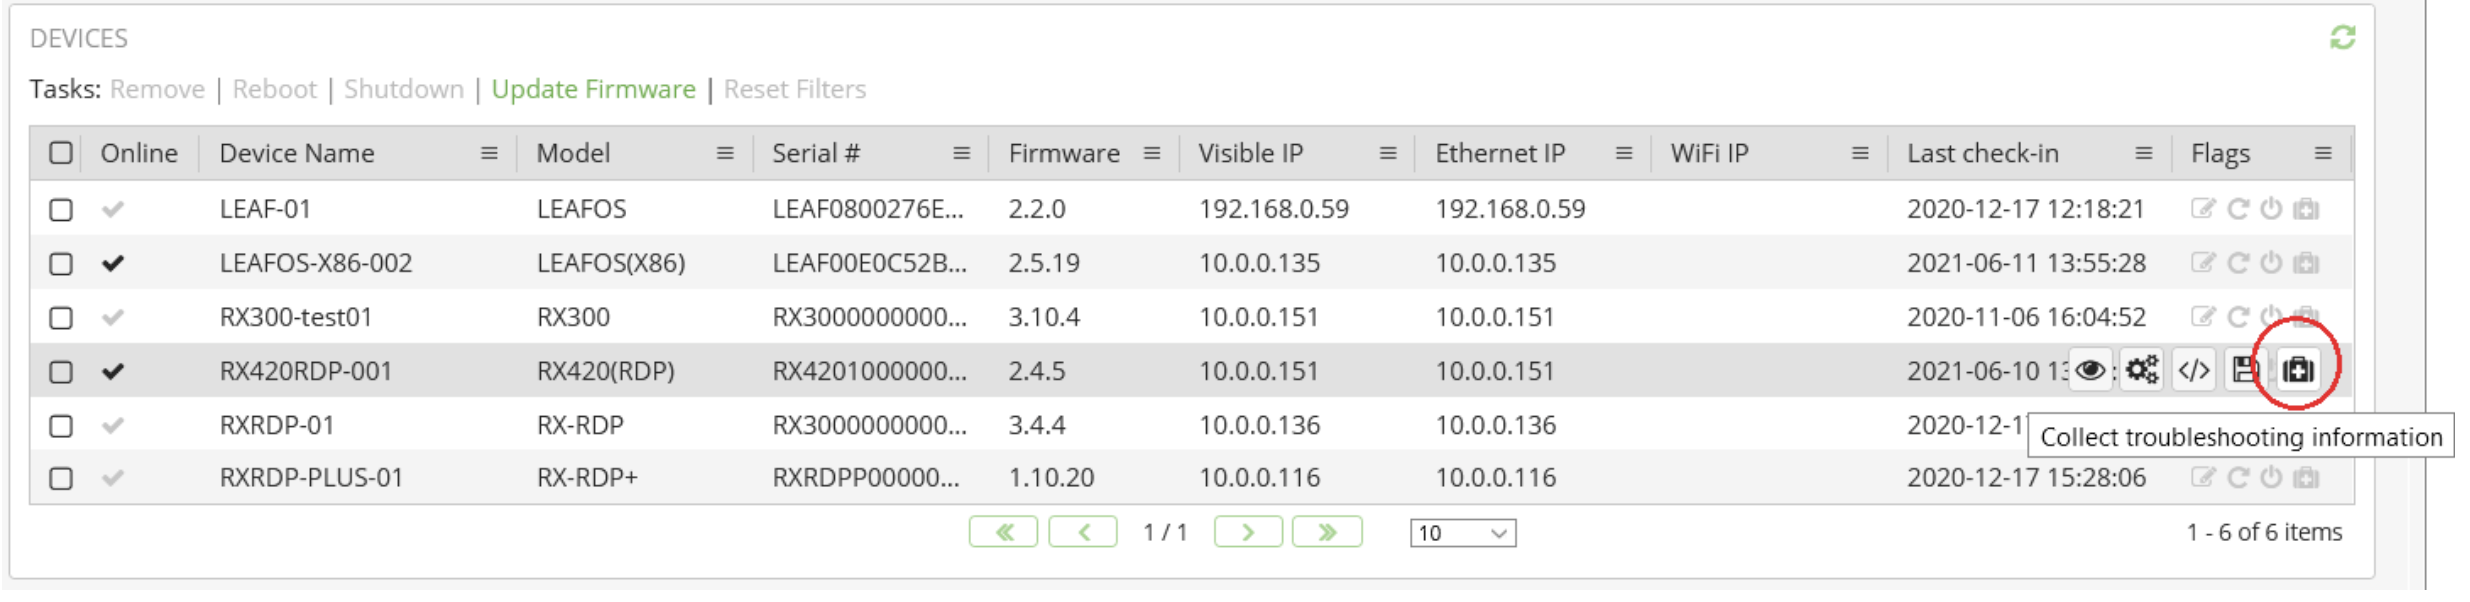Click the eye view icon for RX420RDP-001
Image resolution: width=2470 pixels, height=602 pixels.
coord(2090,371)
